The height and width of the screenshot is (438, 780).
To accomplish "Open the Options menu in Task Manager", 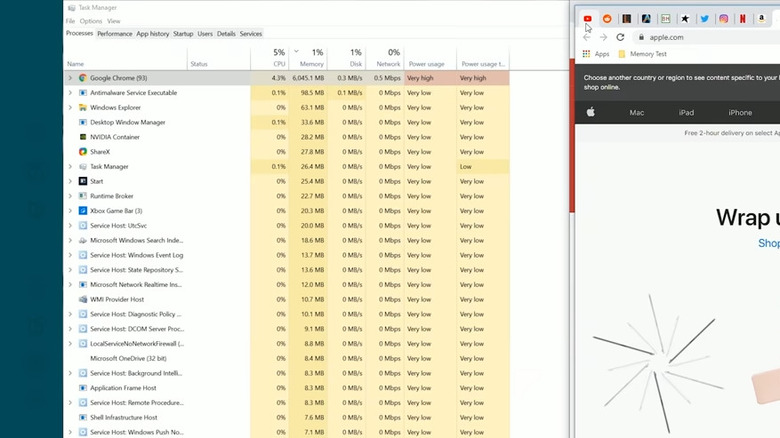I will click(x=91, y=21).
